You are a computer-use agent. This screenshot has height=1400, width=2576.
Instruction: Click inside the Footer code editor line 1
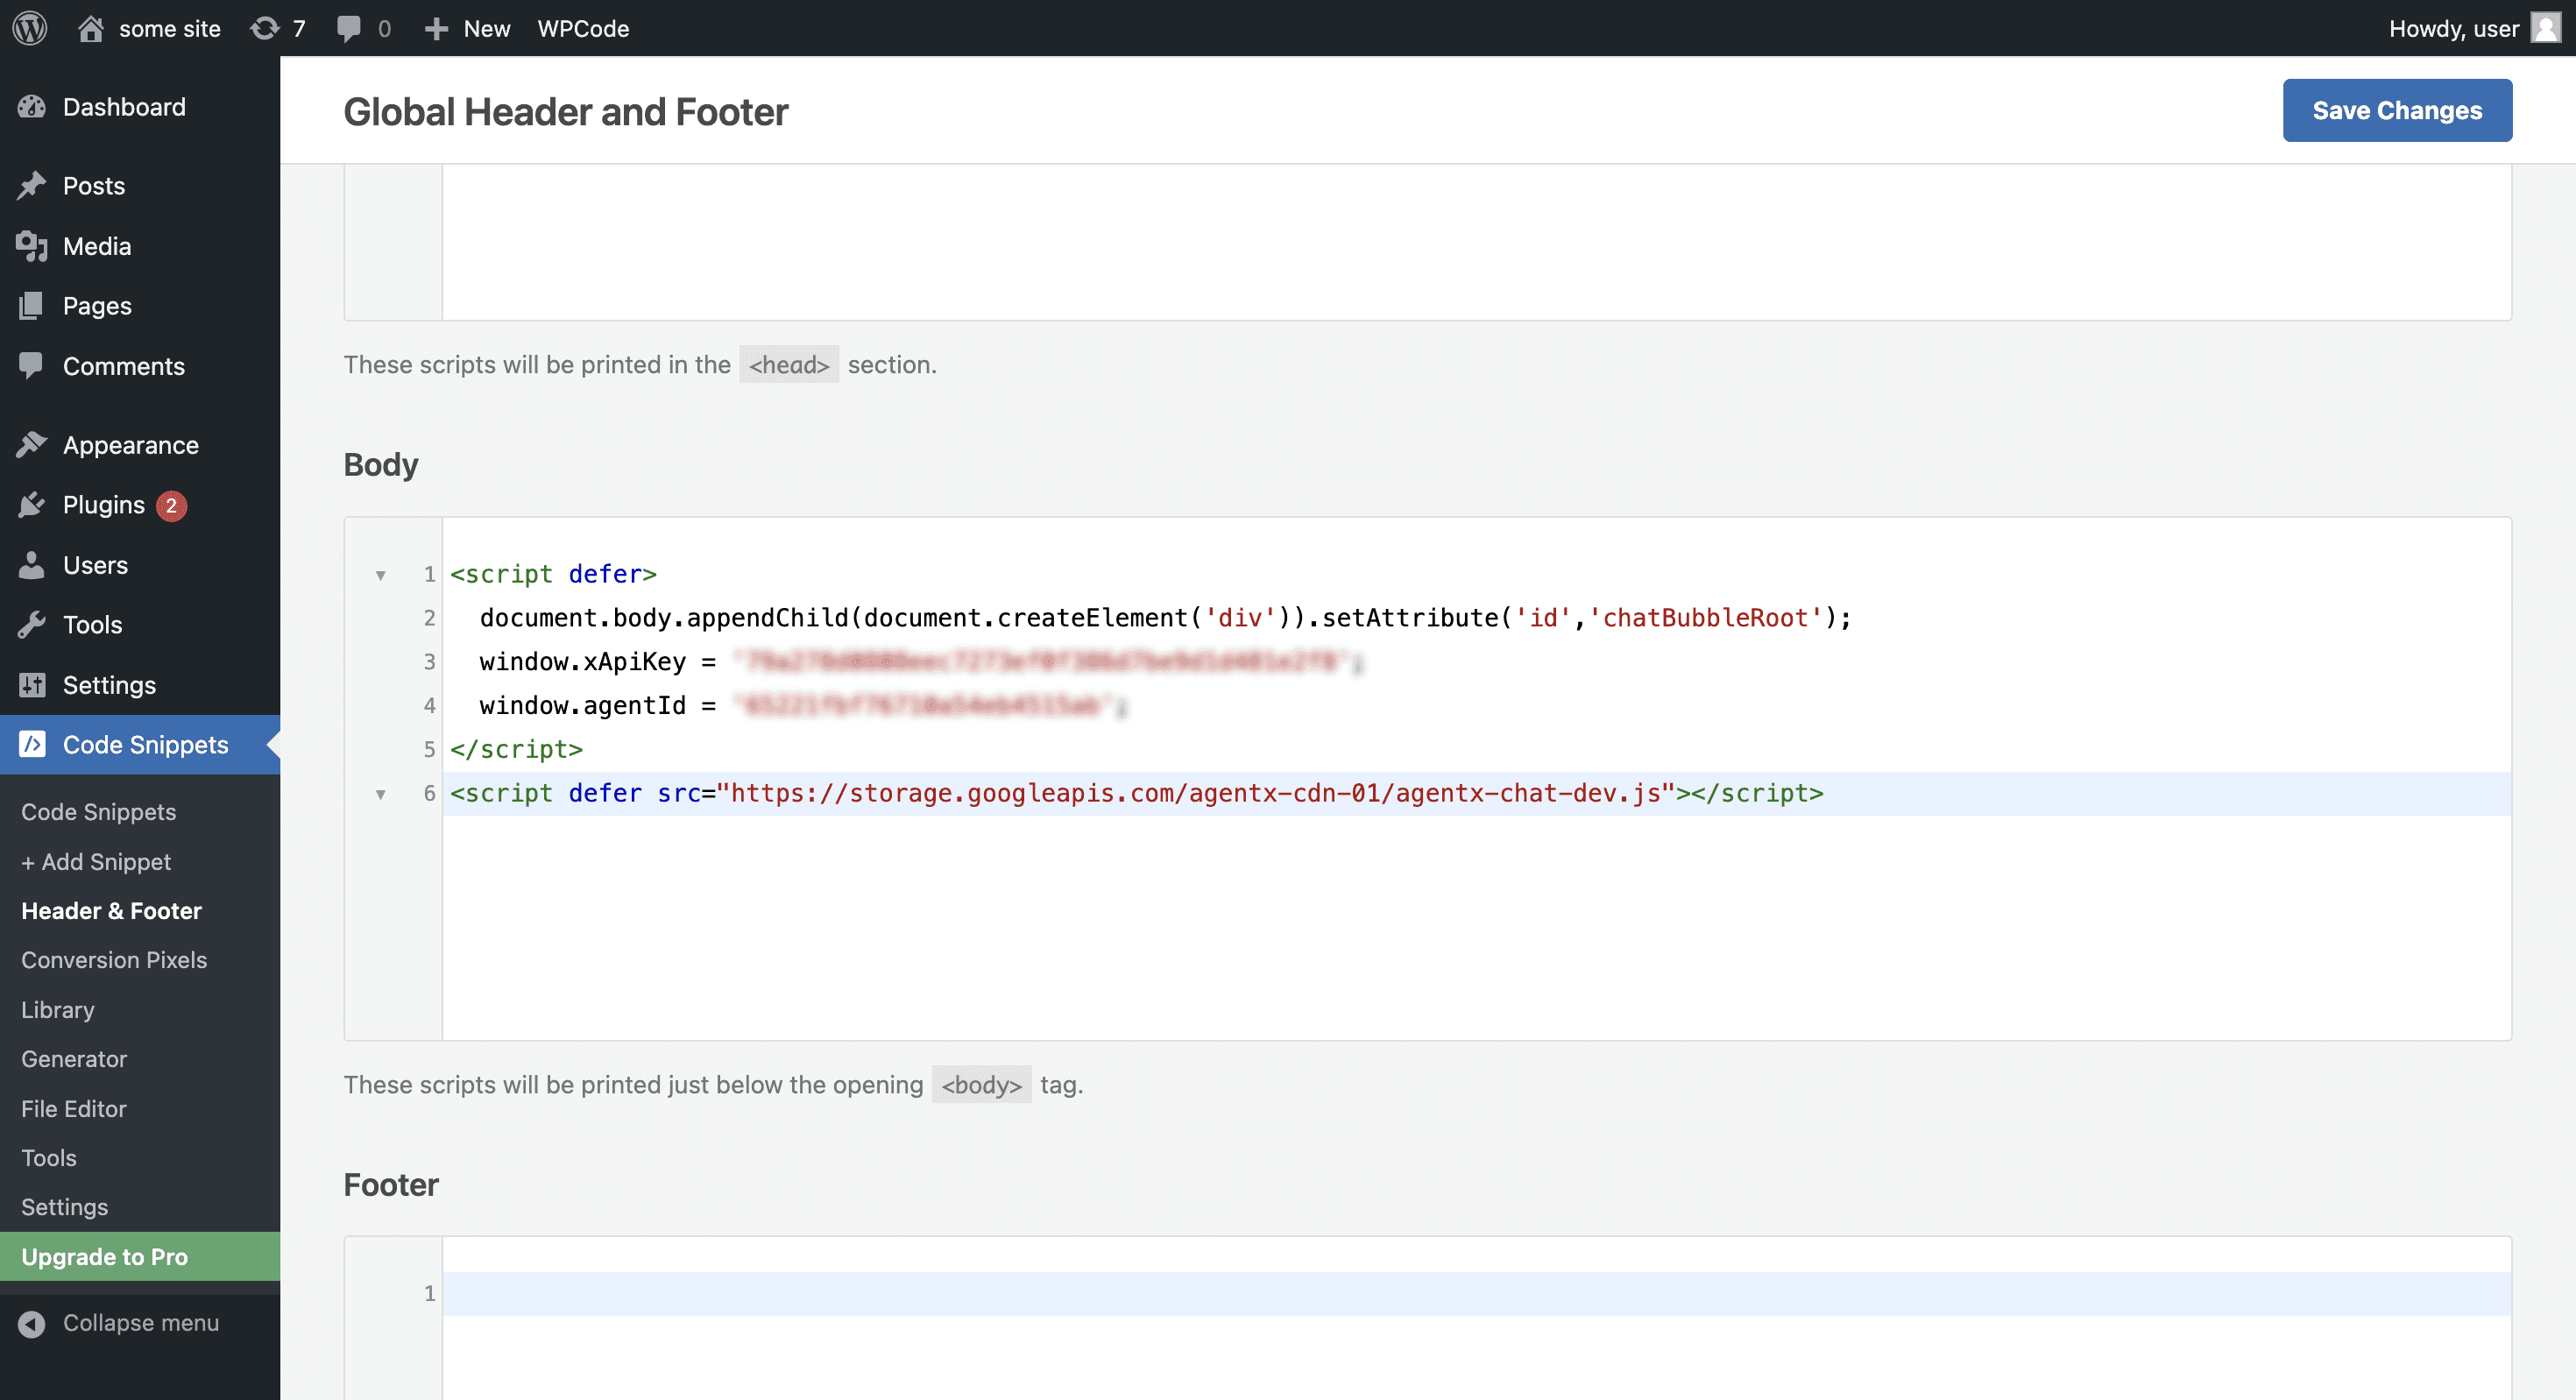[x=1476, y=1294]
